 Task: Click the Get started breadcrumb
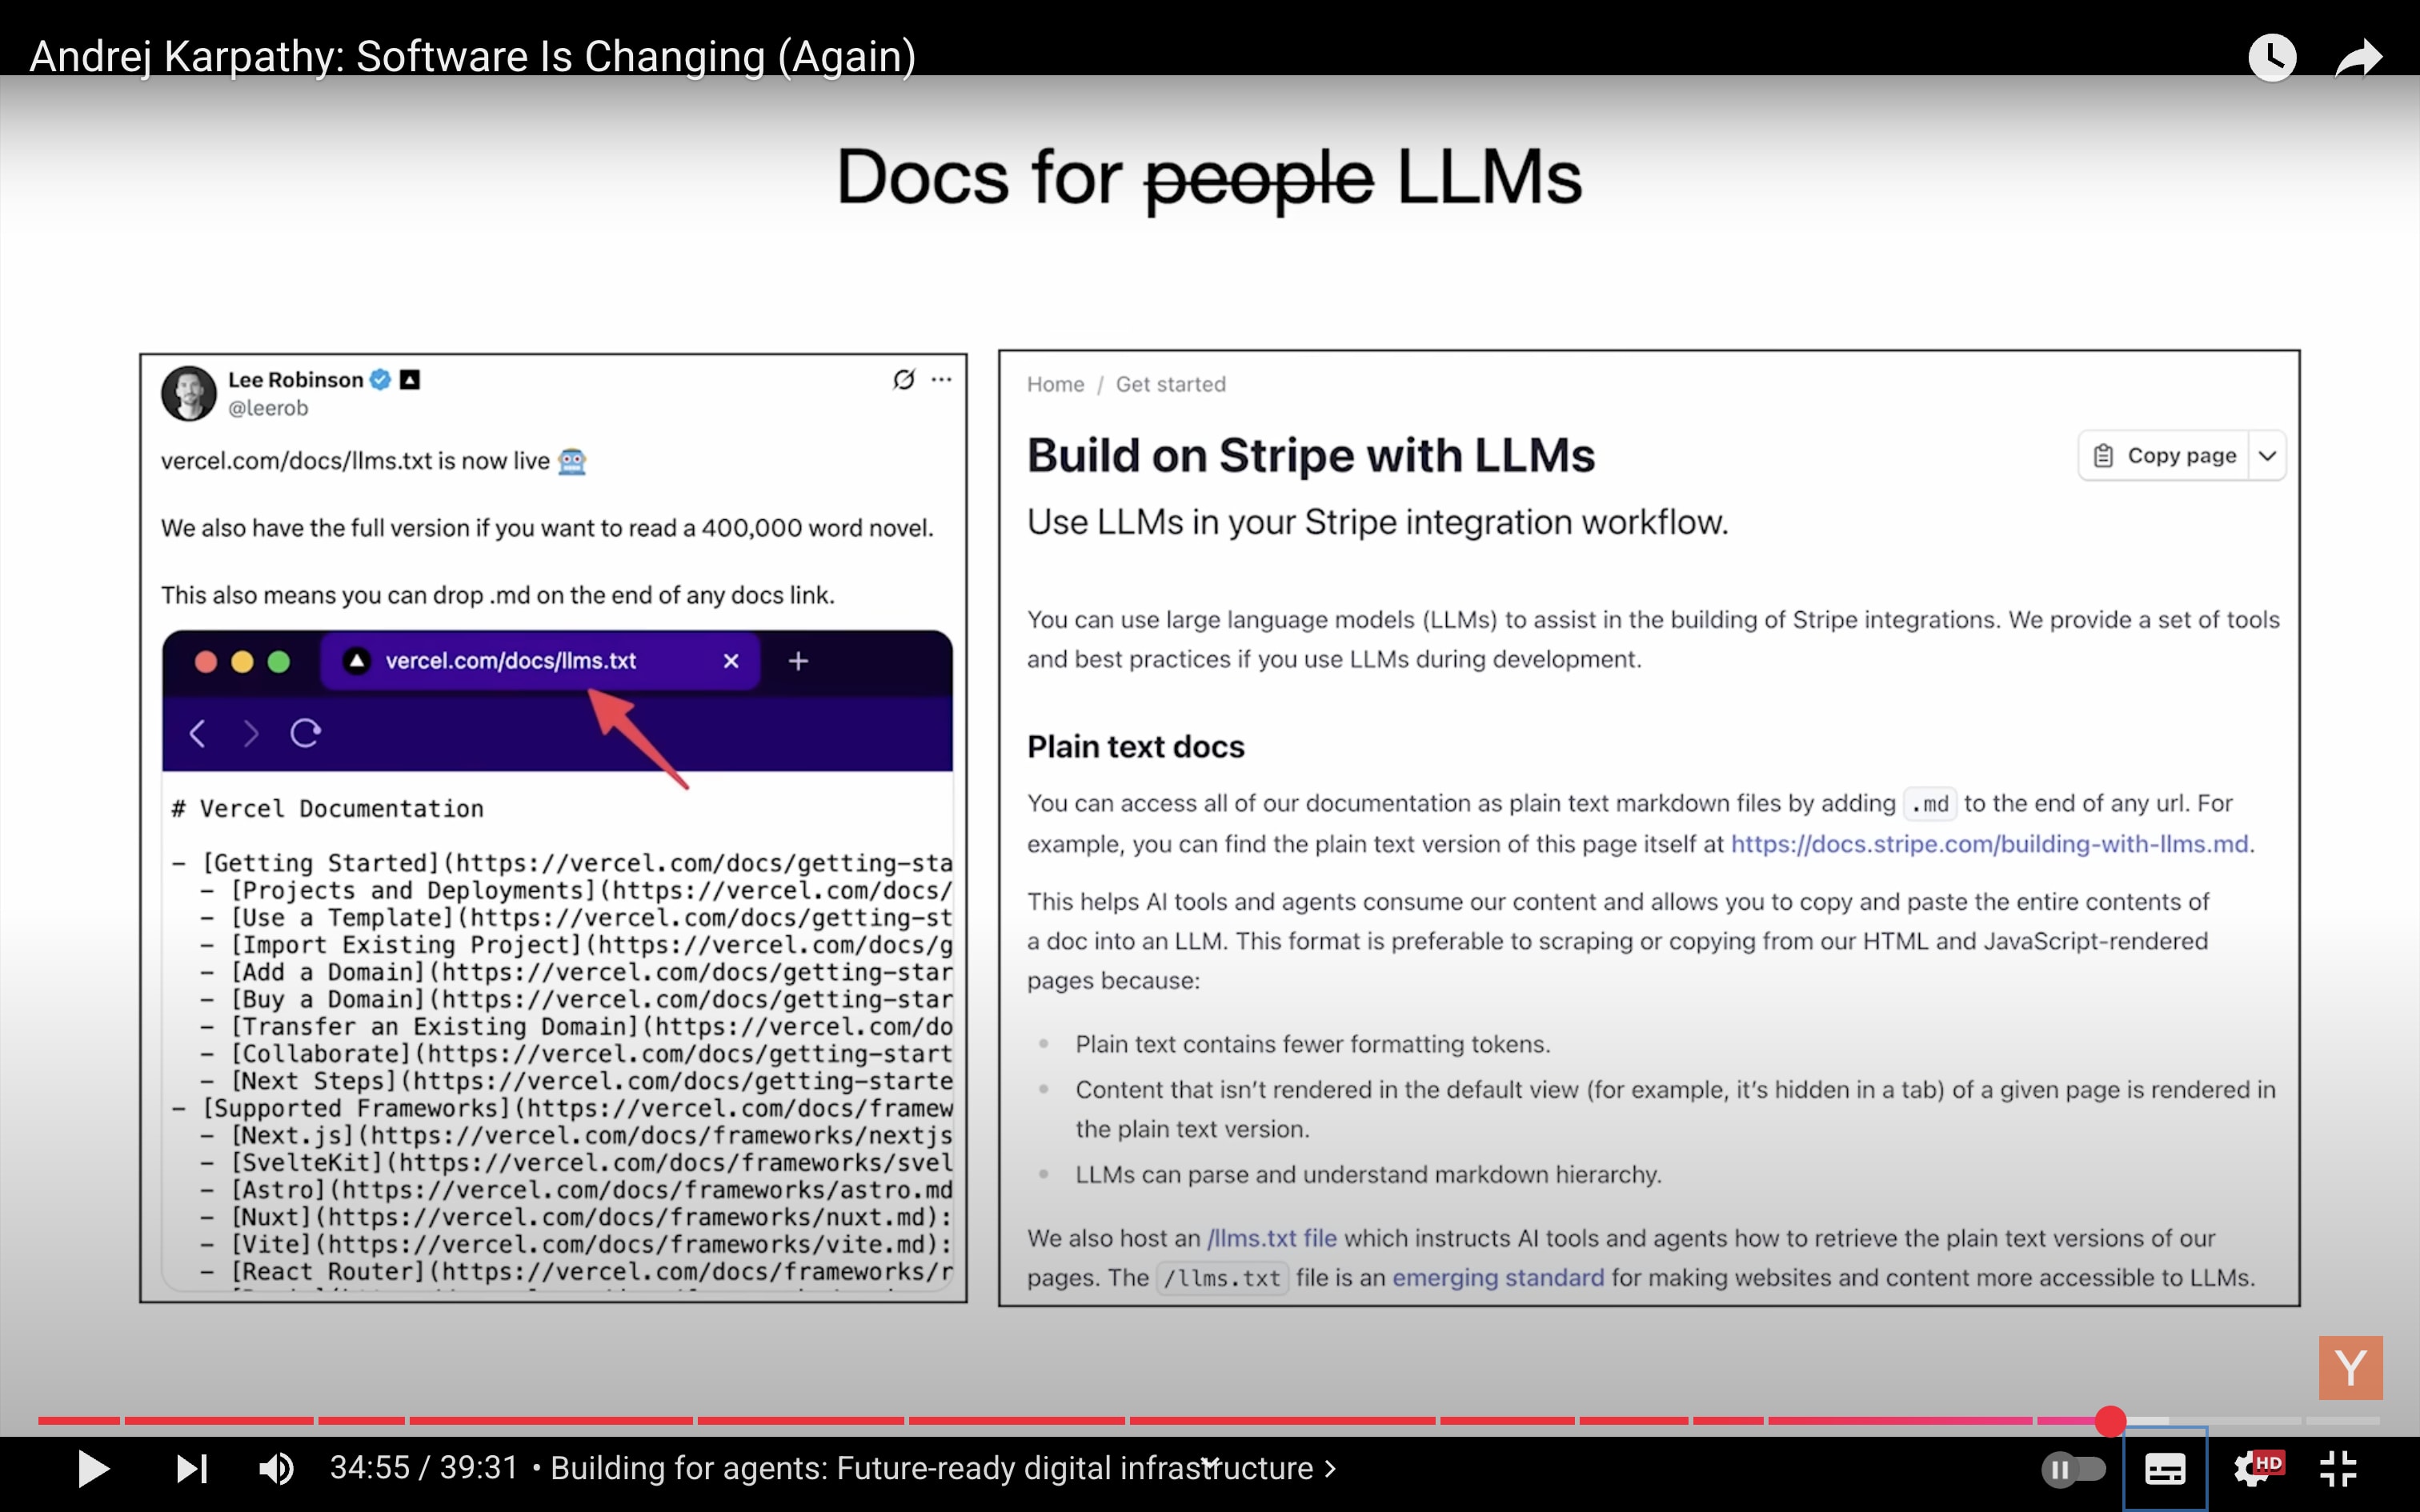click(x=1170, y=384)
